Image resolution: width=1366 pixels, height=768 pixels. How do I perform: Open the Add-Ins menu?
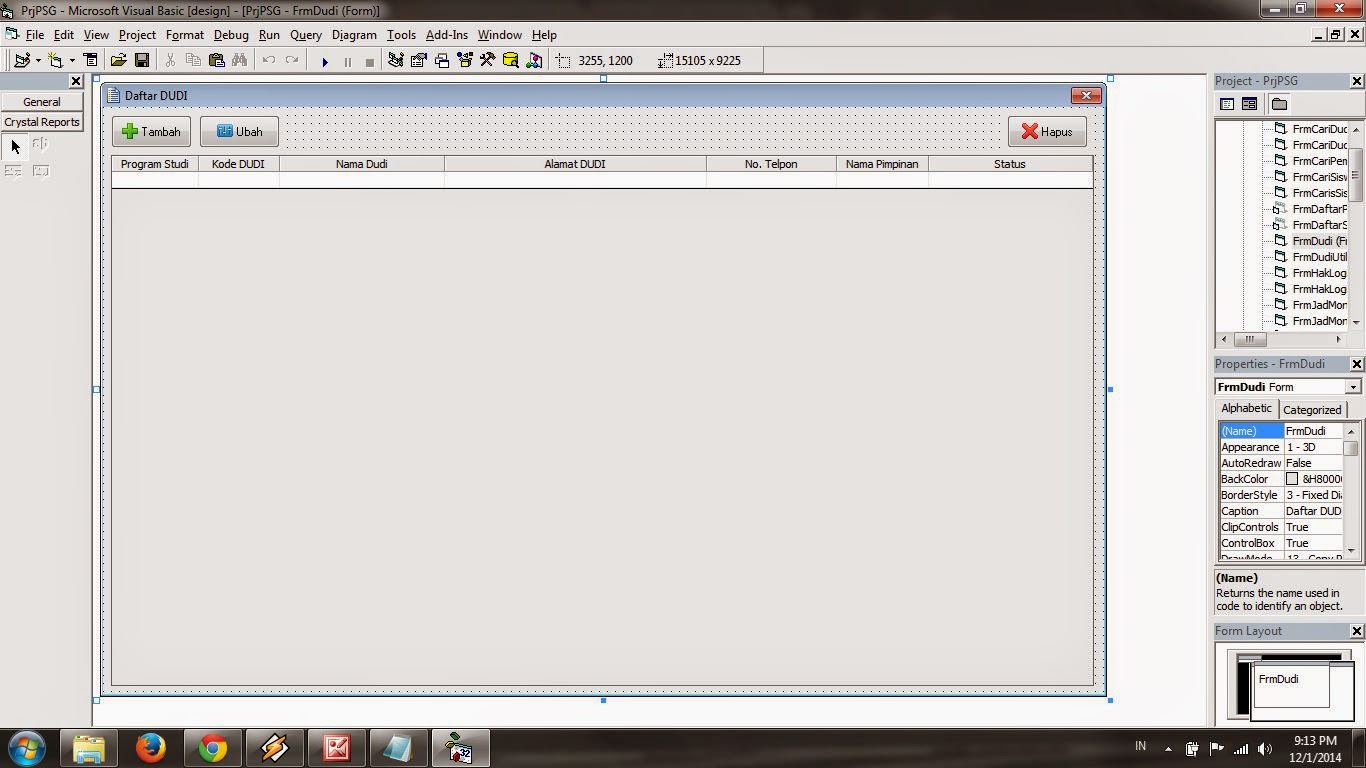[447, 35]
